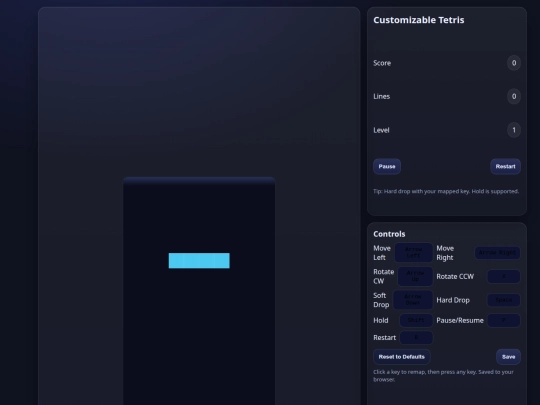Image resolution: width=540 pixels, height=405 pixels.
Task: Remap the Move Right key binding
Action: tap(497, 252)
